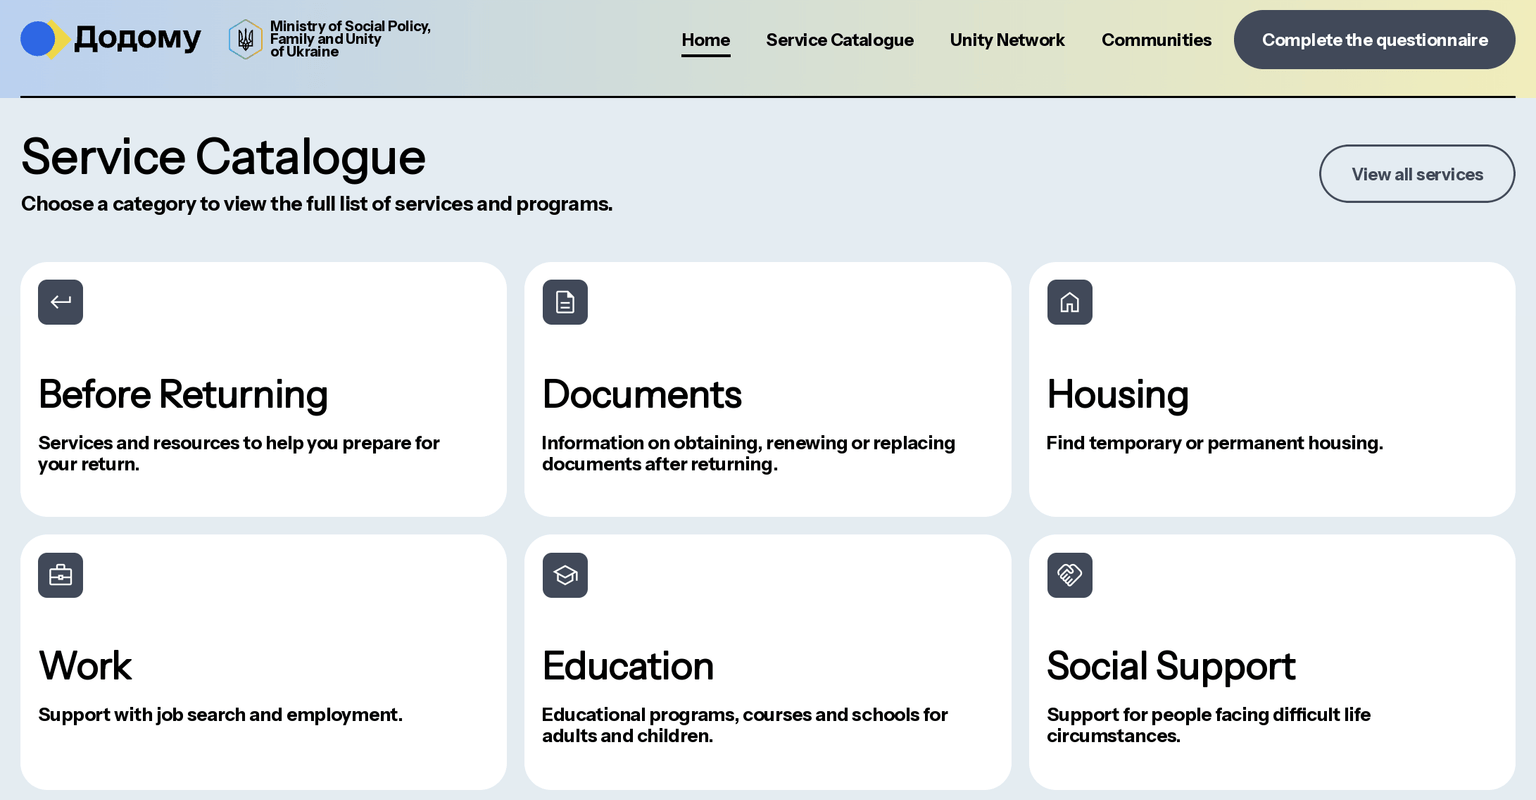
Task: Open the Before Returning category title
Action: 183,394
